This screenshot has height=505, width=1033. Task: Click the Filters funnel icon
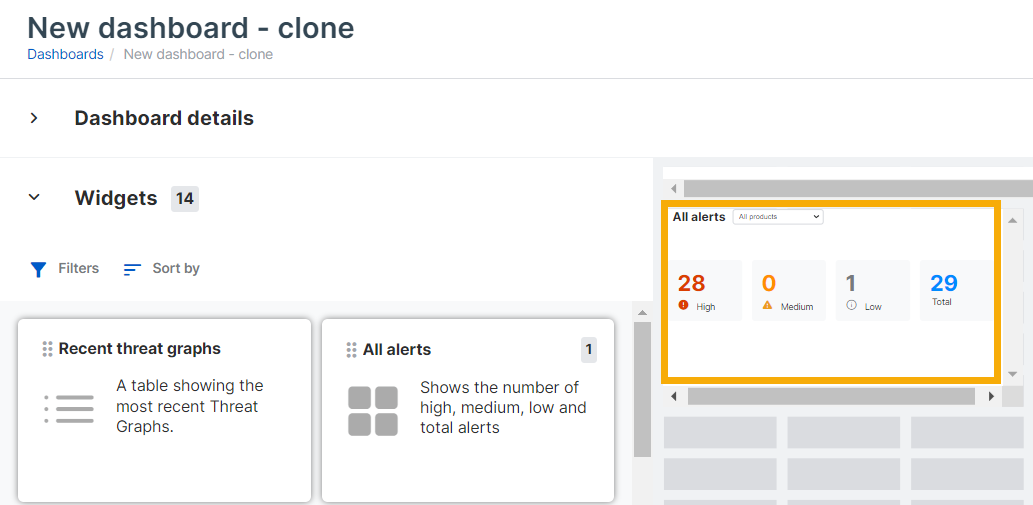point(38,269)
